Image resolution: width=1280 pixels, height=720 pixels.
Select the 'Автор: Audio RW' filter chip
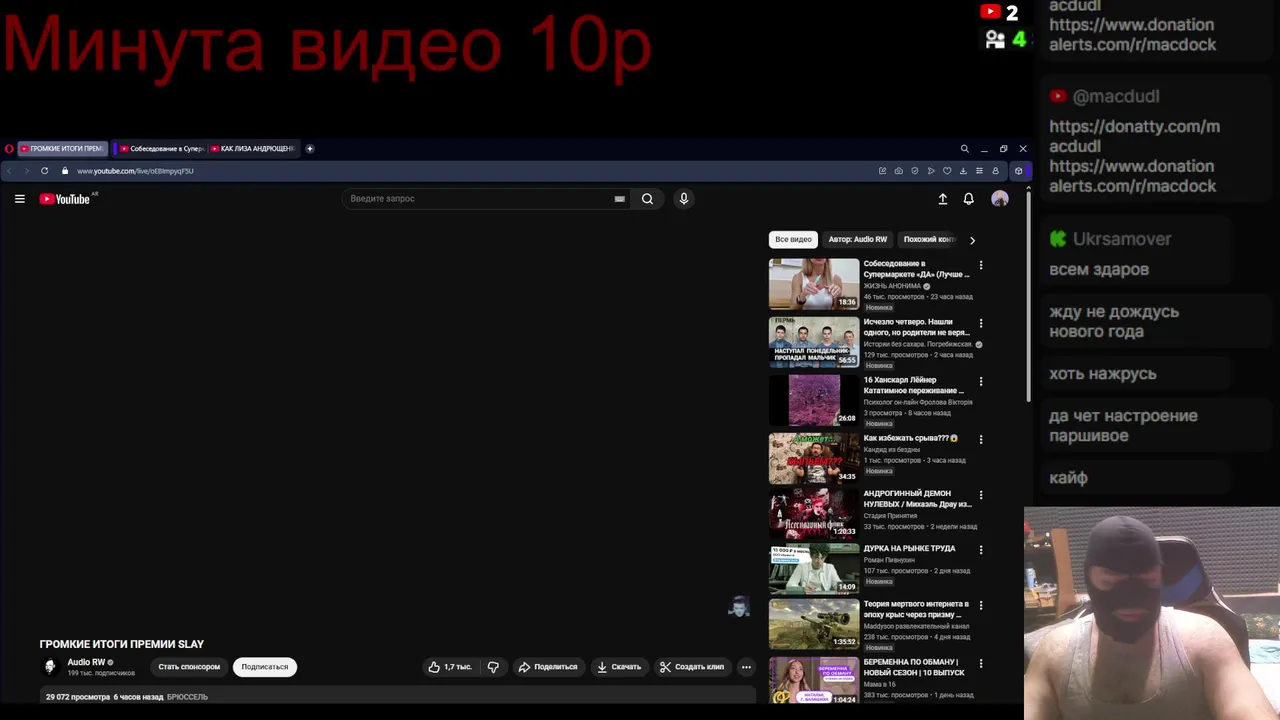click(858, 240)
